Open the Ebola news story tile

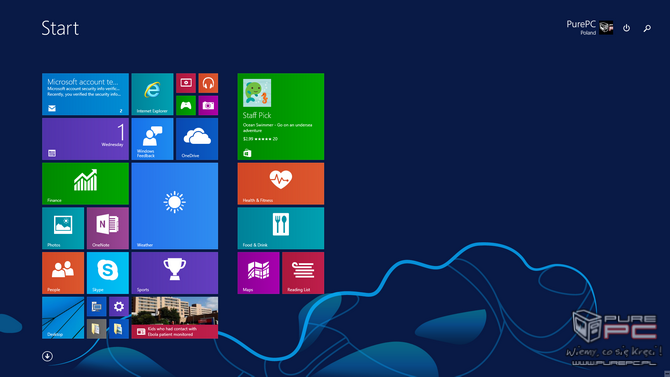click(175, 318)
